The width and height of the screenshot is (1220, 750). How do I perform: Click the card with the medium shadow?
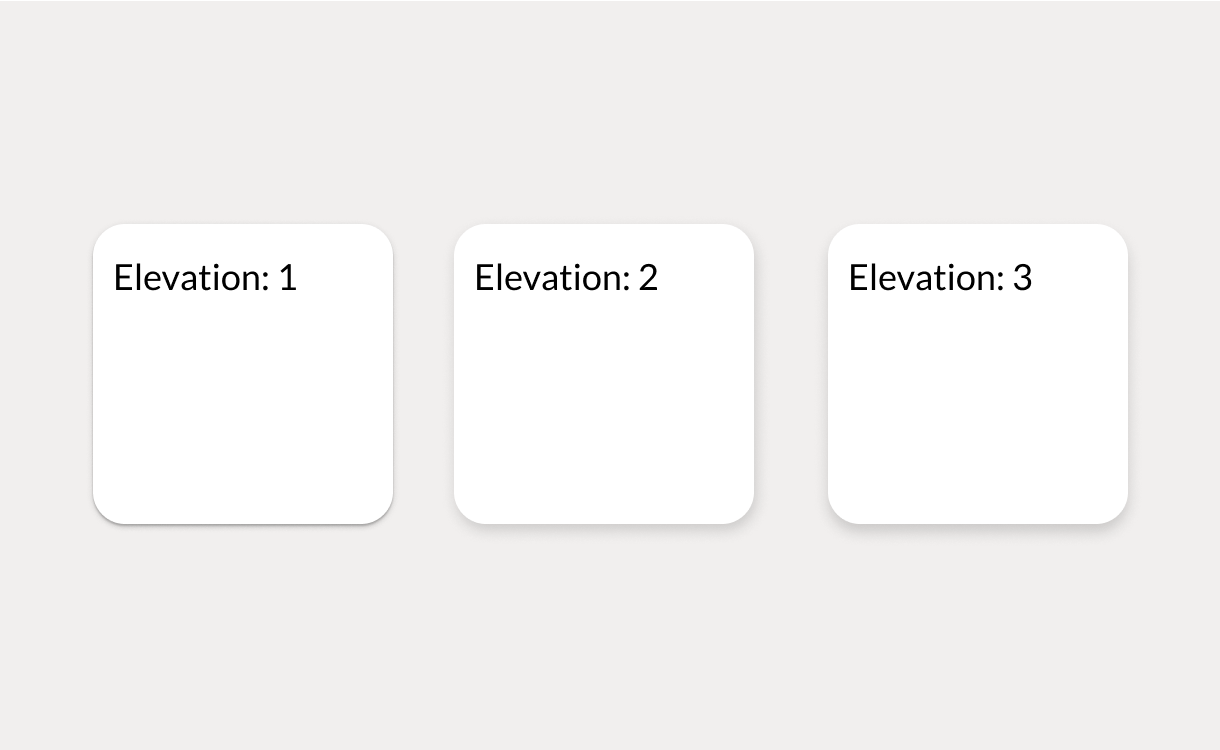coord(604,374)
